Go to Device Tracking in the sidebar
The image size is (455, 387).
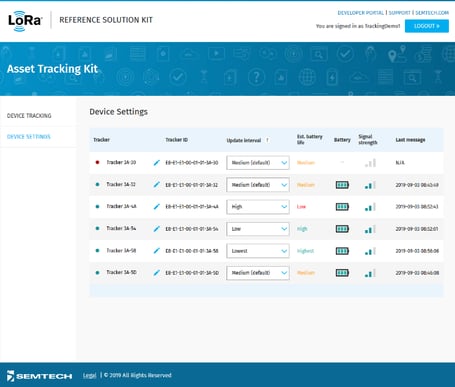[29, 116]
